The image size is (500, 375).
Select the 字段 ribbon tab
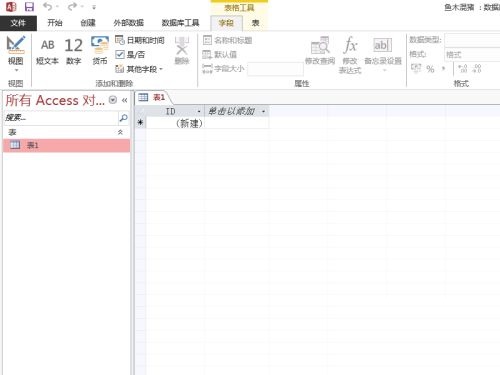(x=226, y=23)
